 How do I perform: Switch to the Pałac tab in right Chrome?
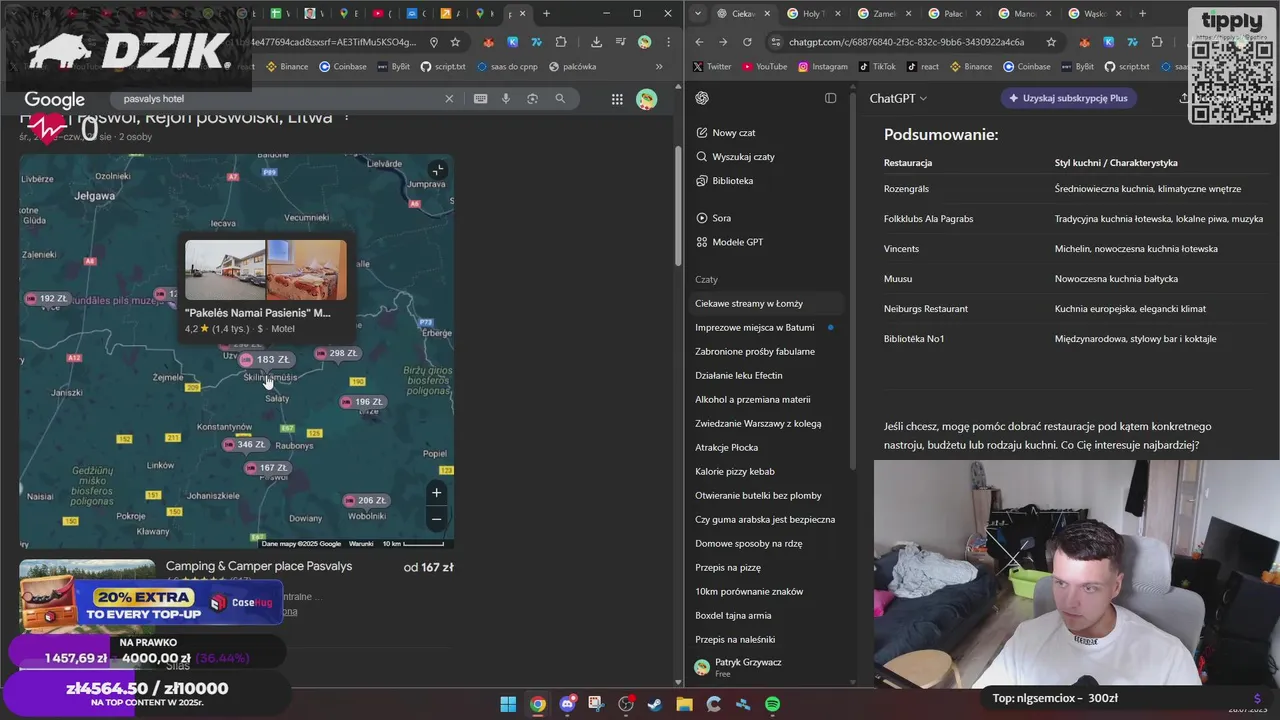pos(953,14)
